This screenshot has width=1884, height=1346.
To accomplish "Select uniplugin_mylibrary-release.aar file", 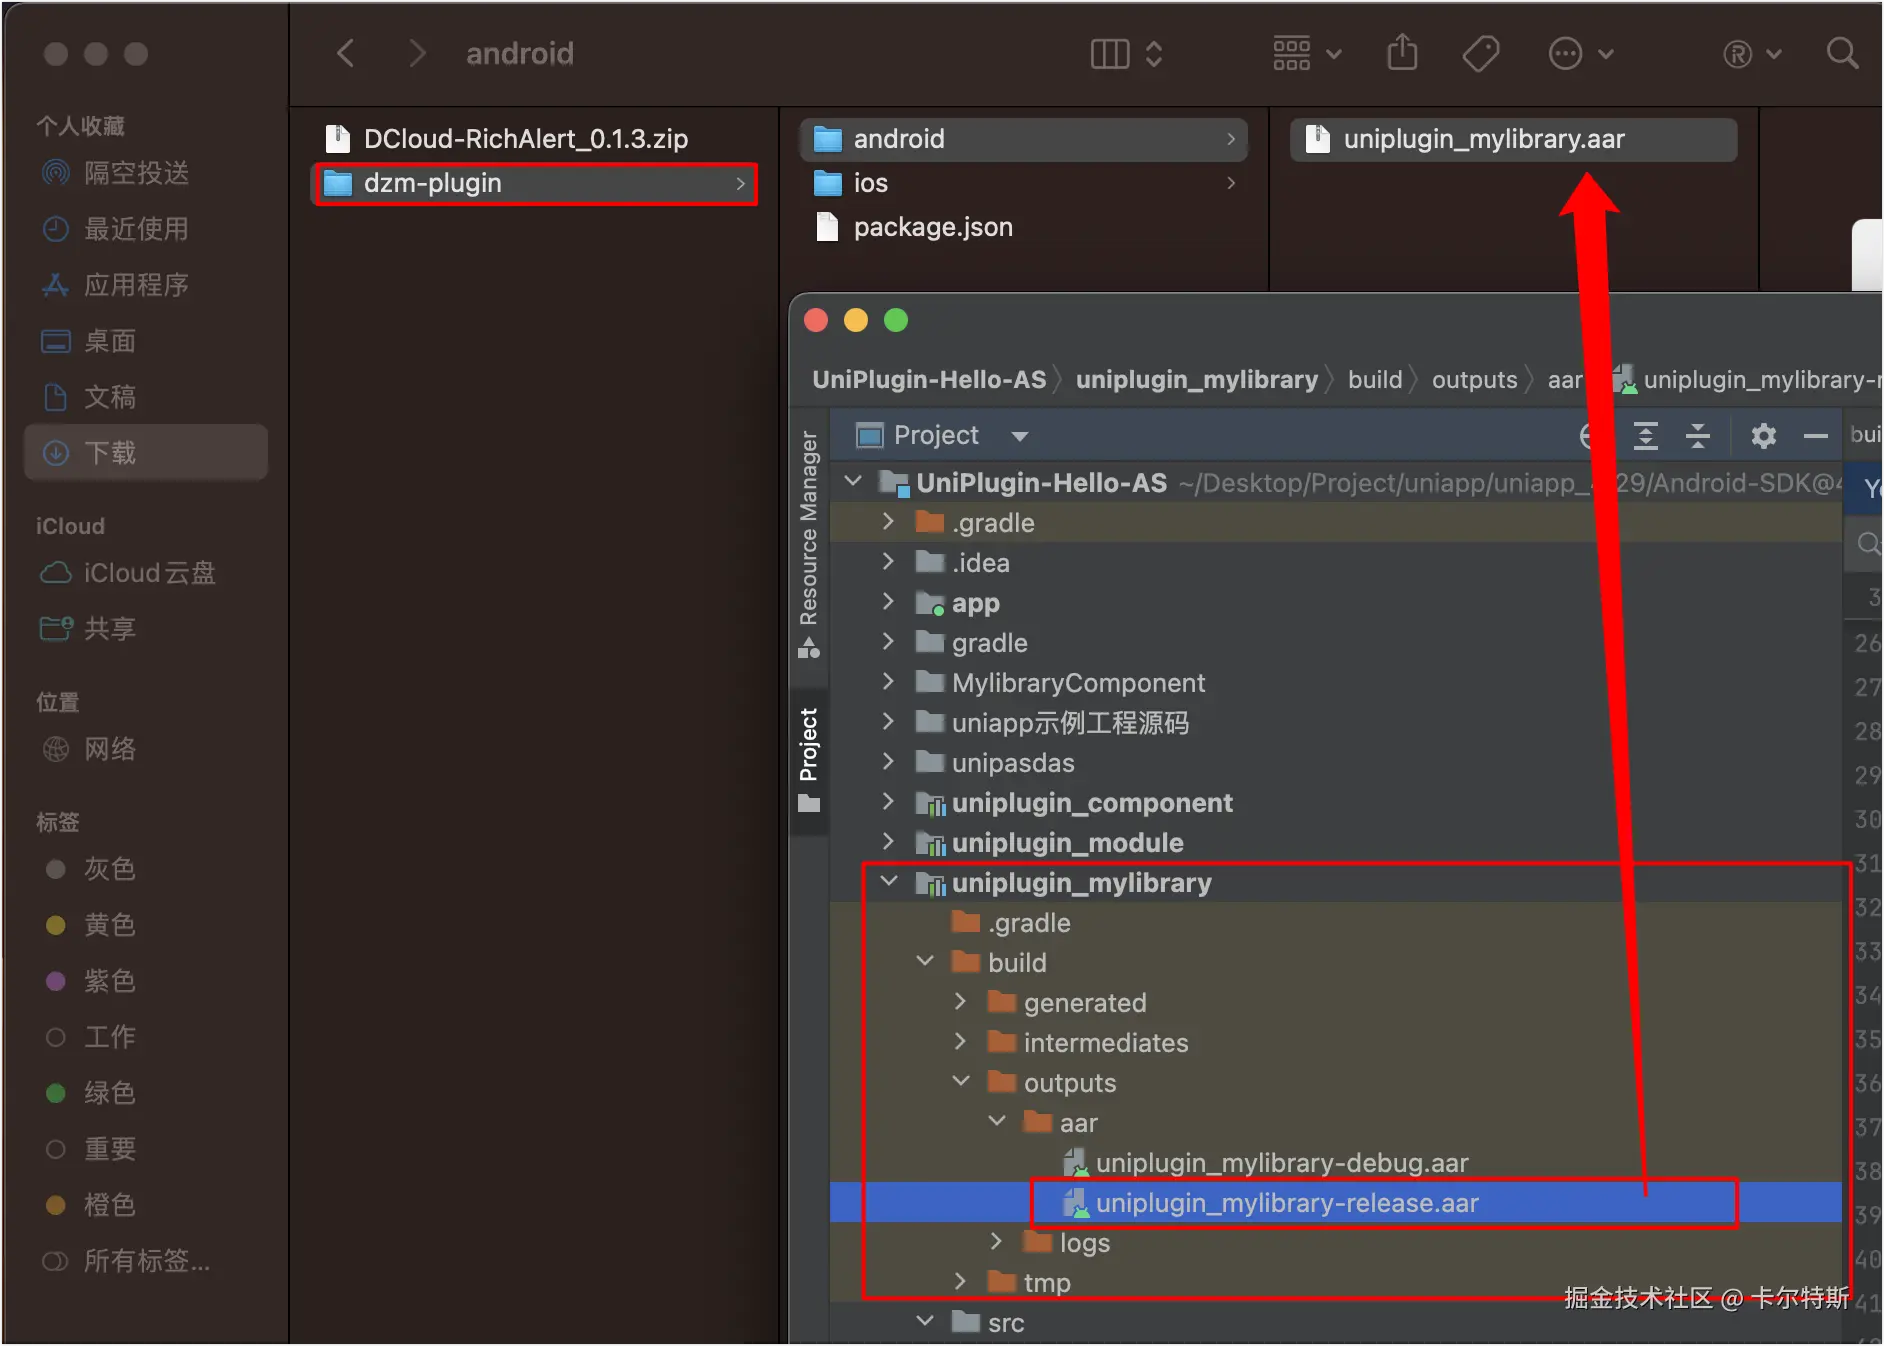I will [1336, 1203].
